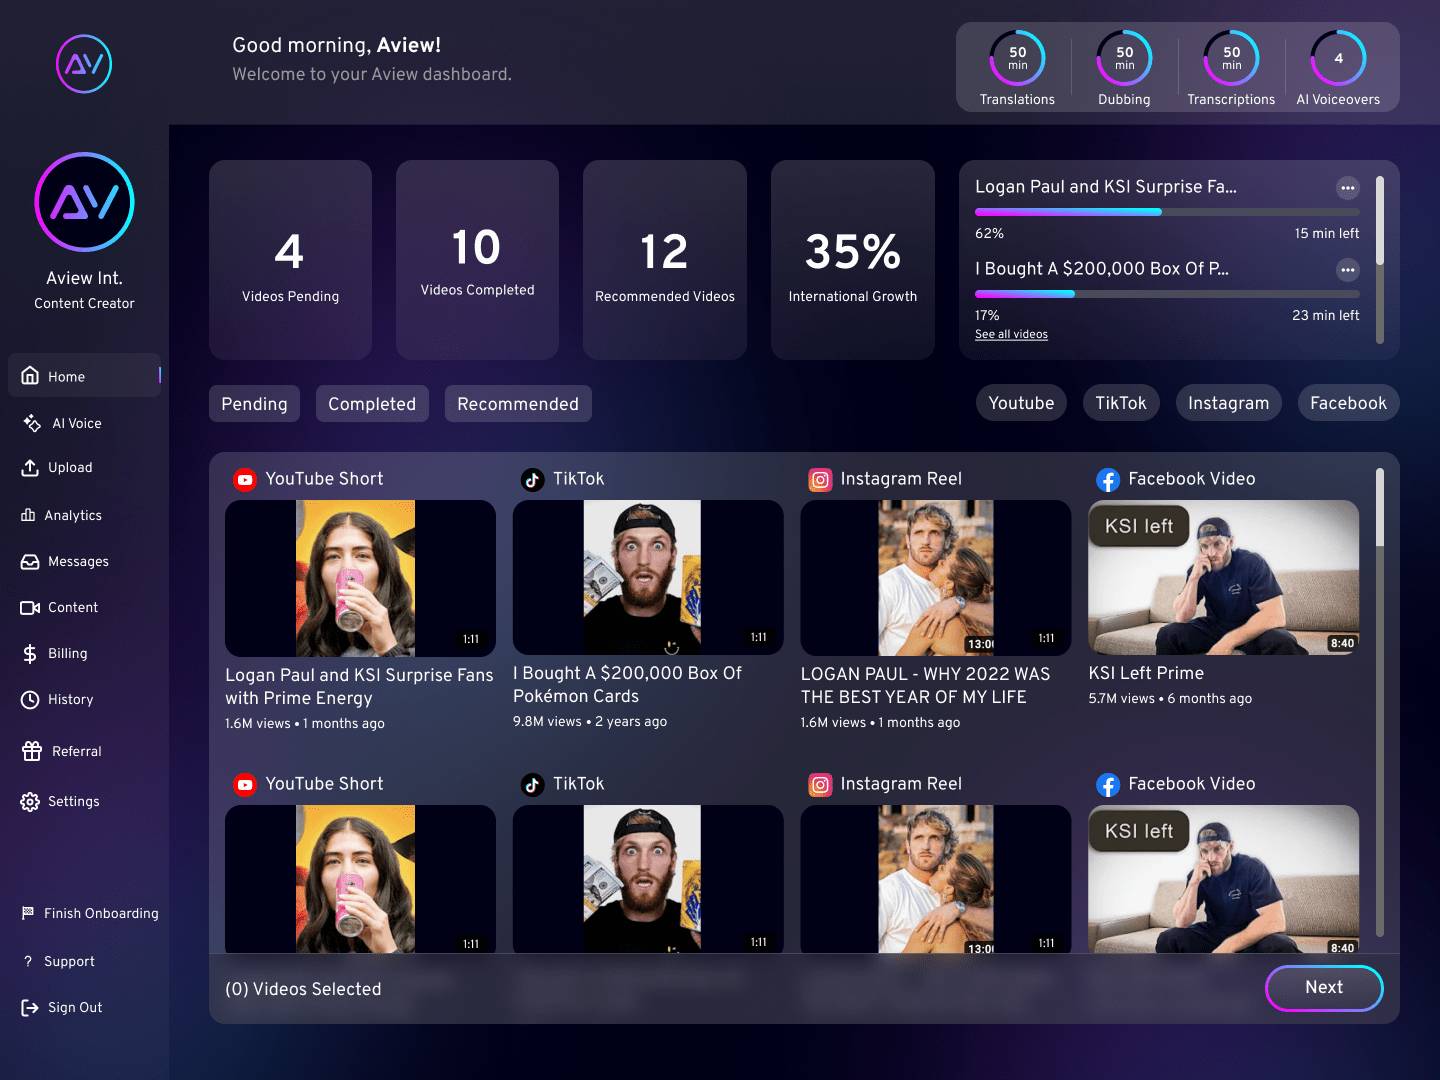Switch to the Pending tab
Screen dimensions: 1440x1080
point(254,404)
